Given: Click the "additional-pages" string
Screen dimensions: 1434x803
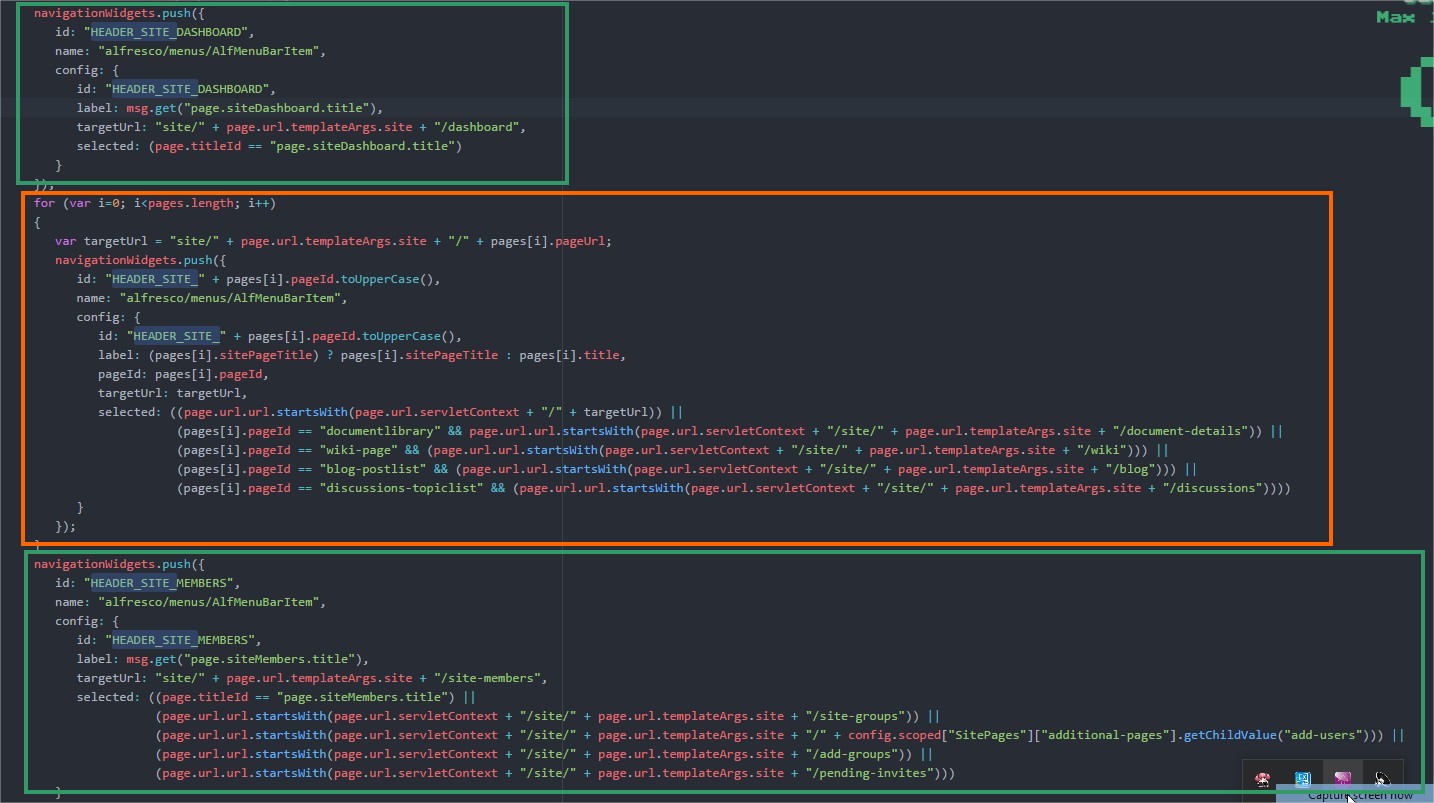Looking at the screenshot, I should click(1105, 735).
